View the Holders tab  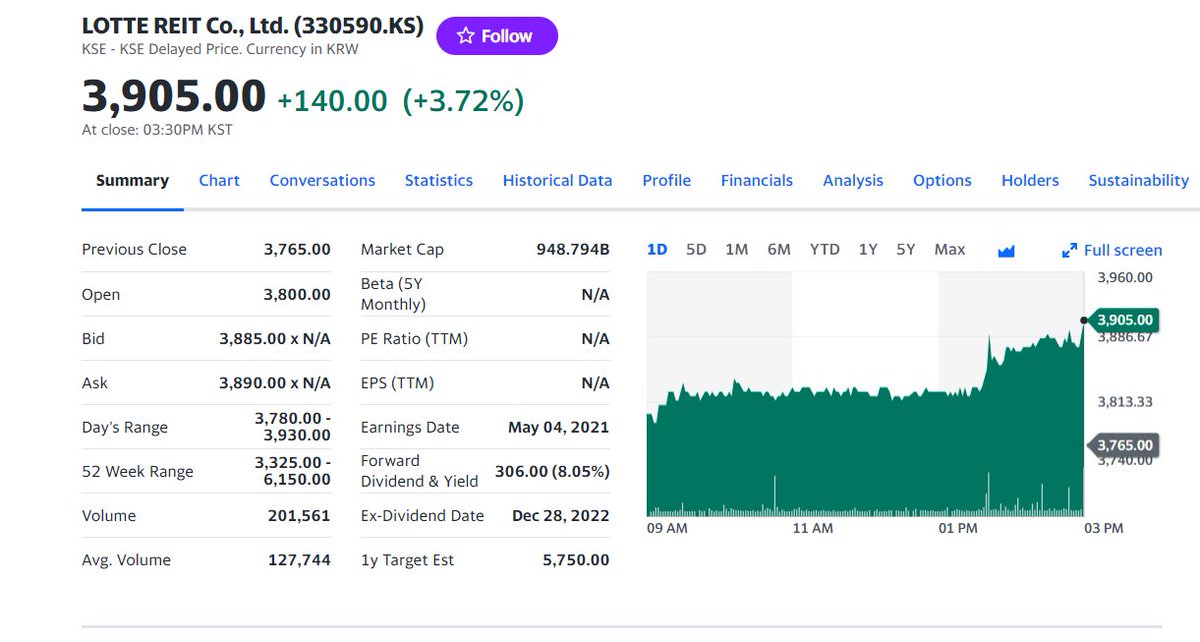[1030, 181]
